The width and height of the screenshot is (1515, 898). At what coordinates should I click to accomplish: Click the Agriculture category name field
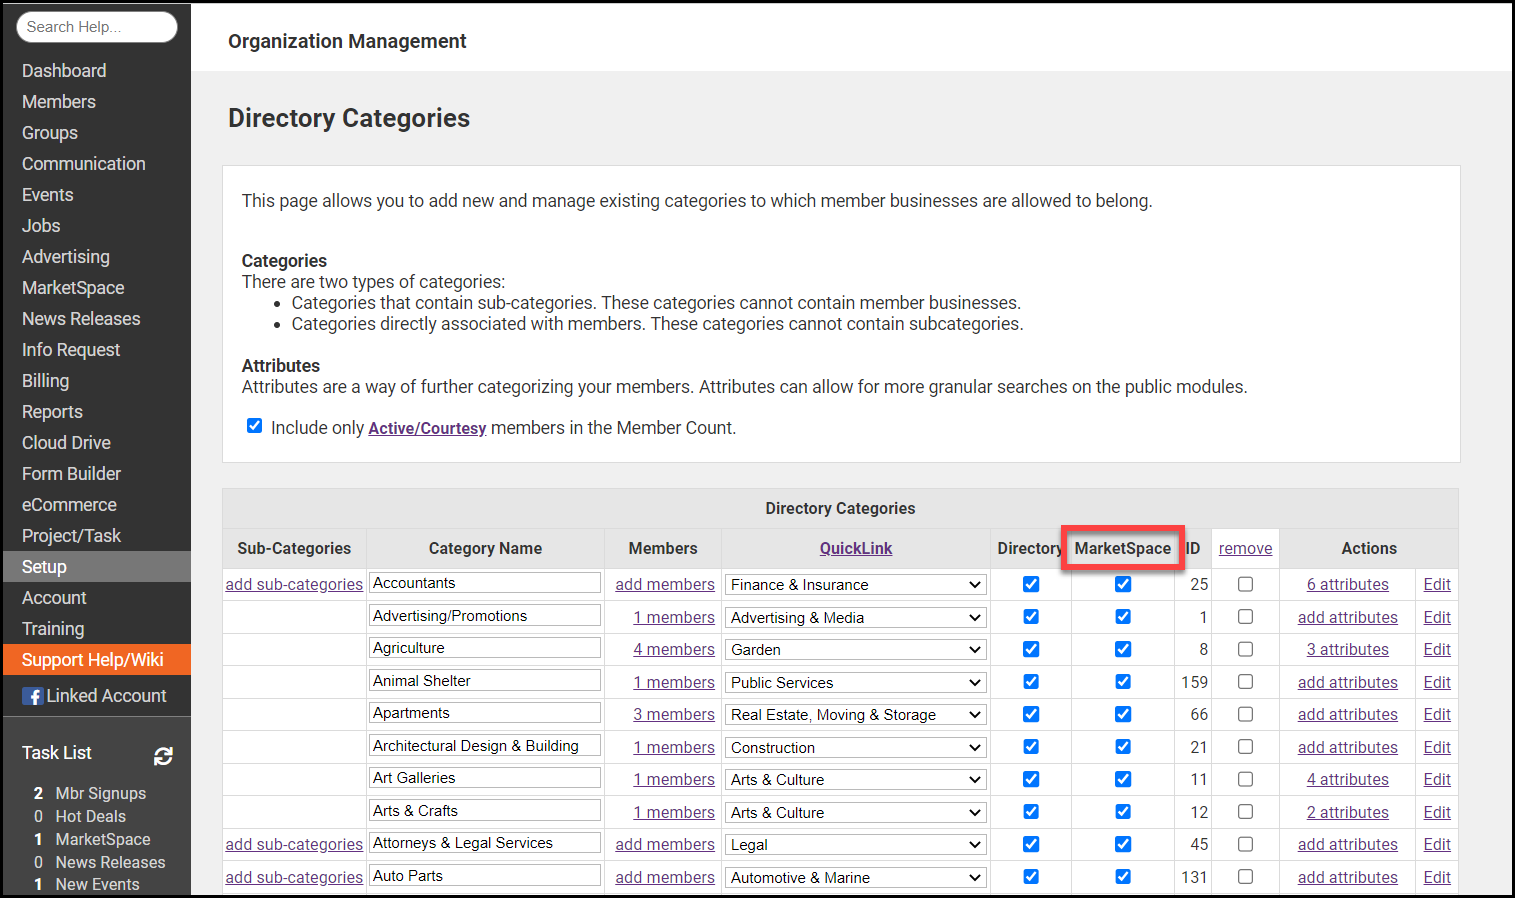coord(484,648)
